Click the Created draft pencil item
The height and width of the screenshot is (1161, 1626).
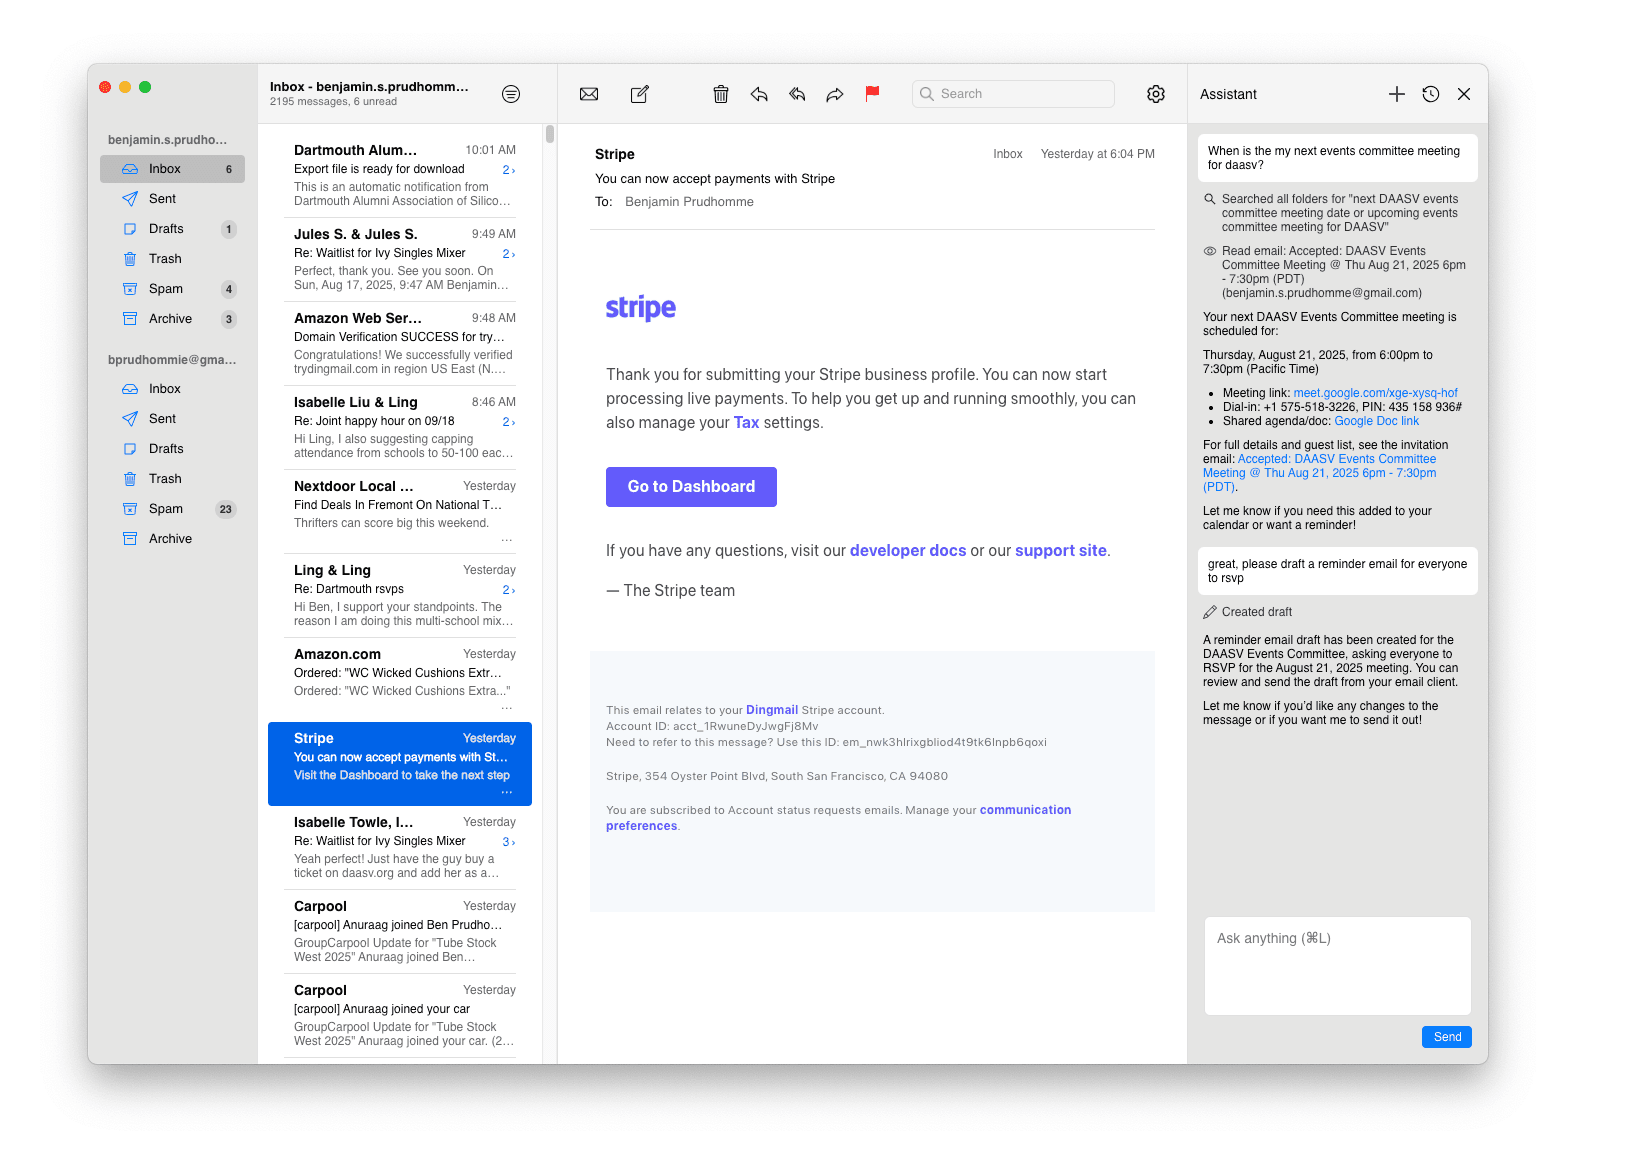(x=1248, y=612)
